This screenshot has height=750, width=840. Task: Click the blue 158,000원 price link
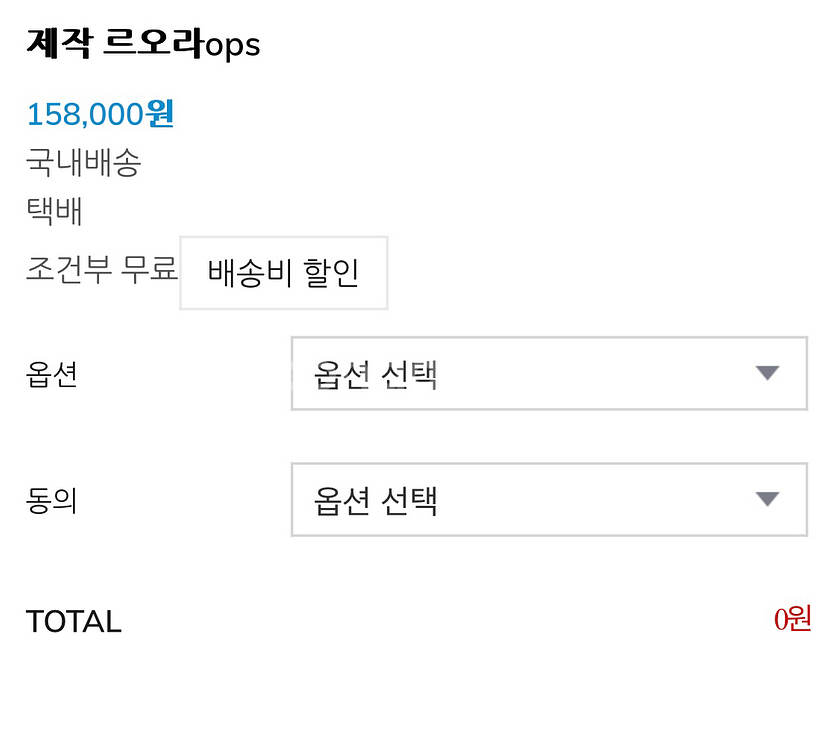(100, 114)
